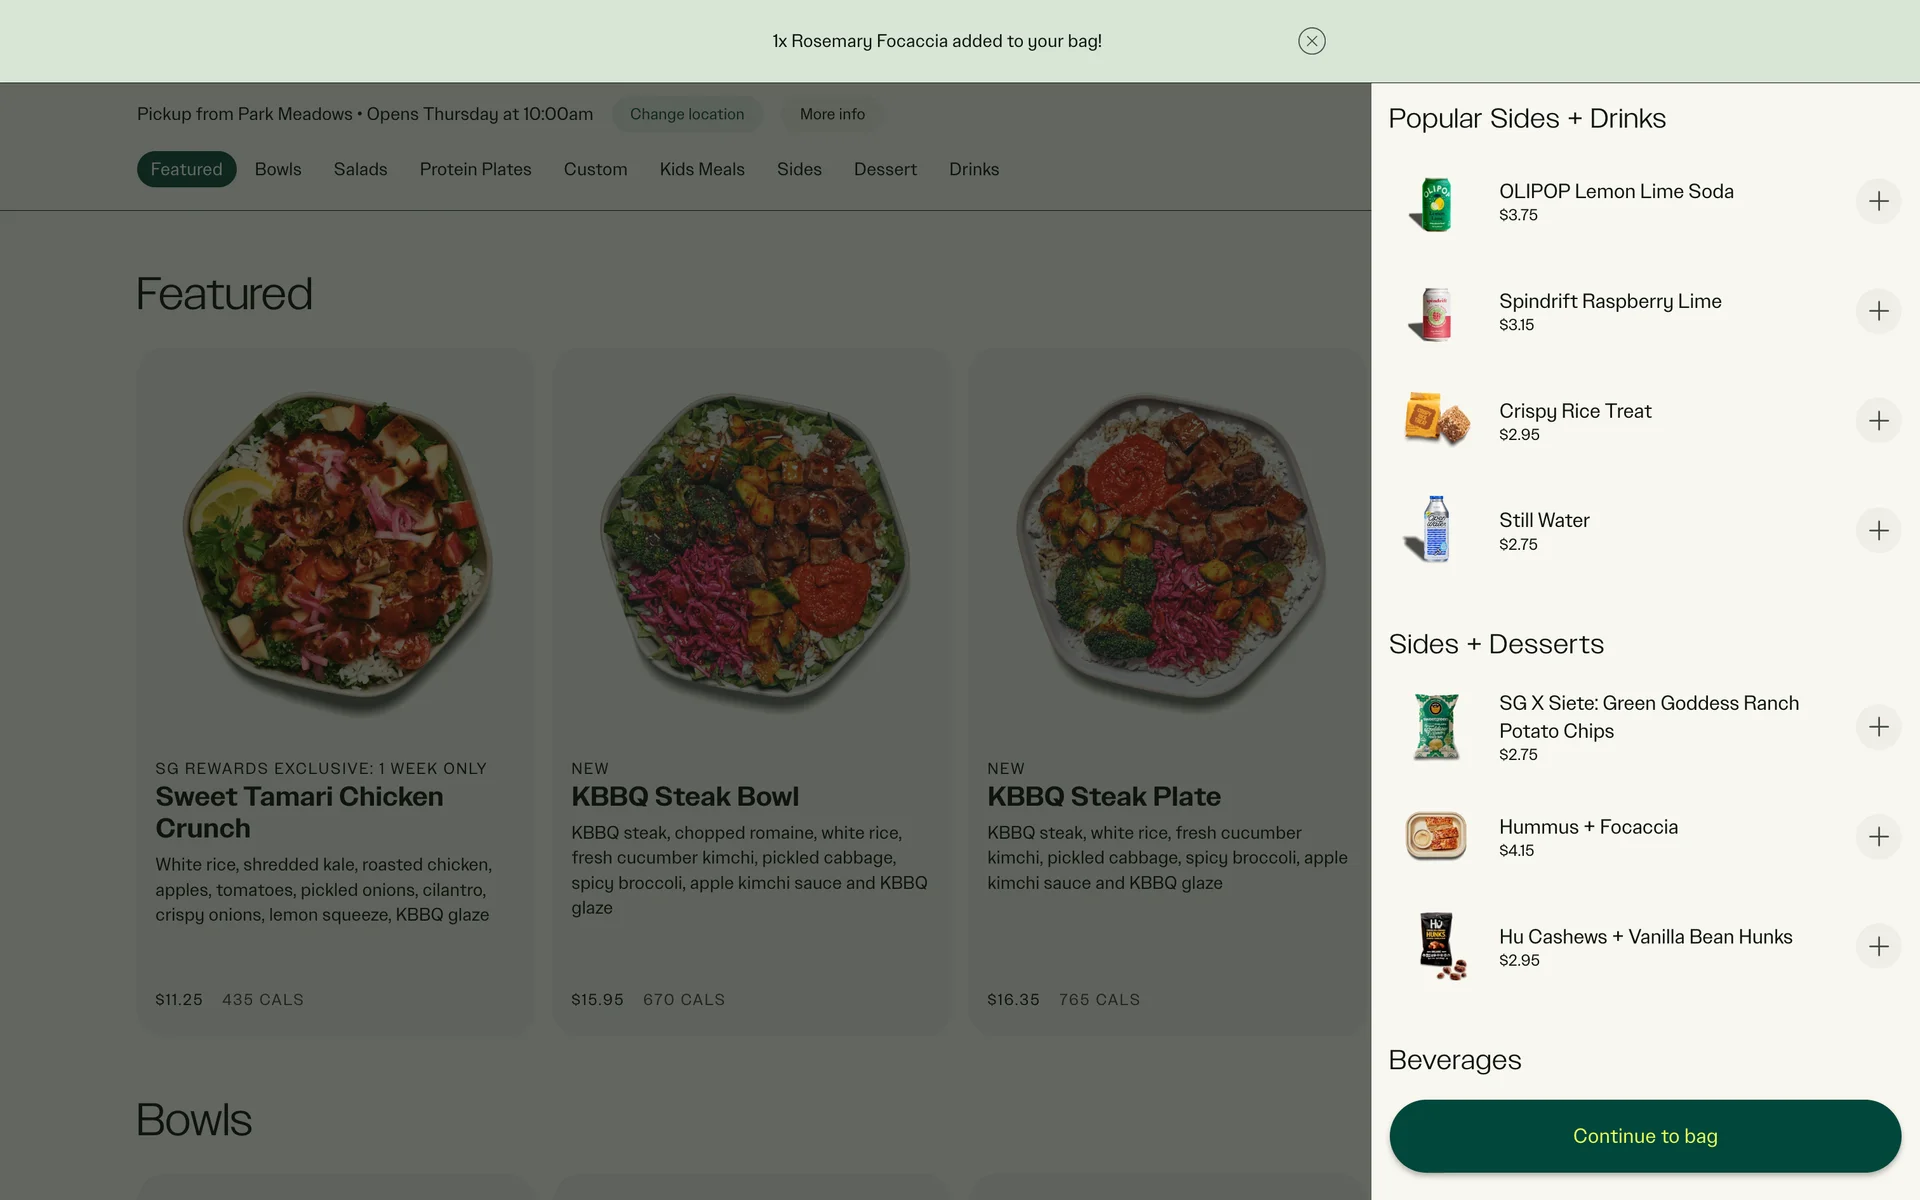
Task: Click the OLIPOP soda can thumbnail
Action: click(1435, 203)
